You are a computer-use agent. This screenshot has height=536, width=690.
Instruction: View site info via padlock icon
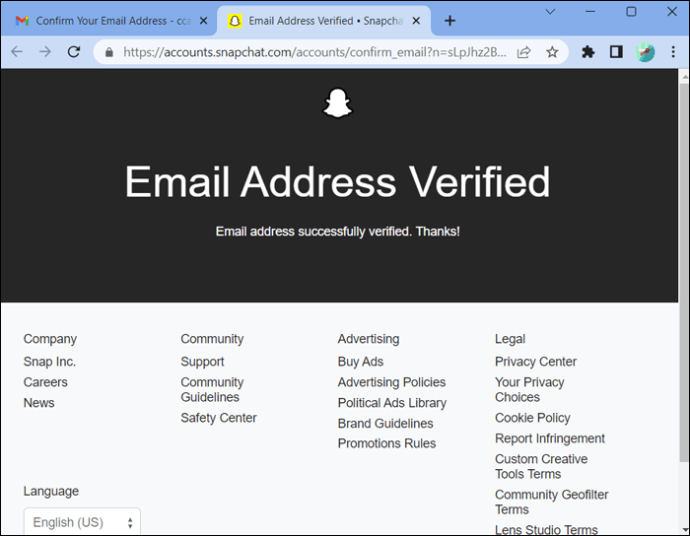(109, 52)
